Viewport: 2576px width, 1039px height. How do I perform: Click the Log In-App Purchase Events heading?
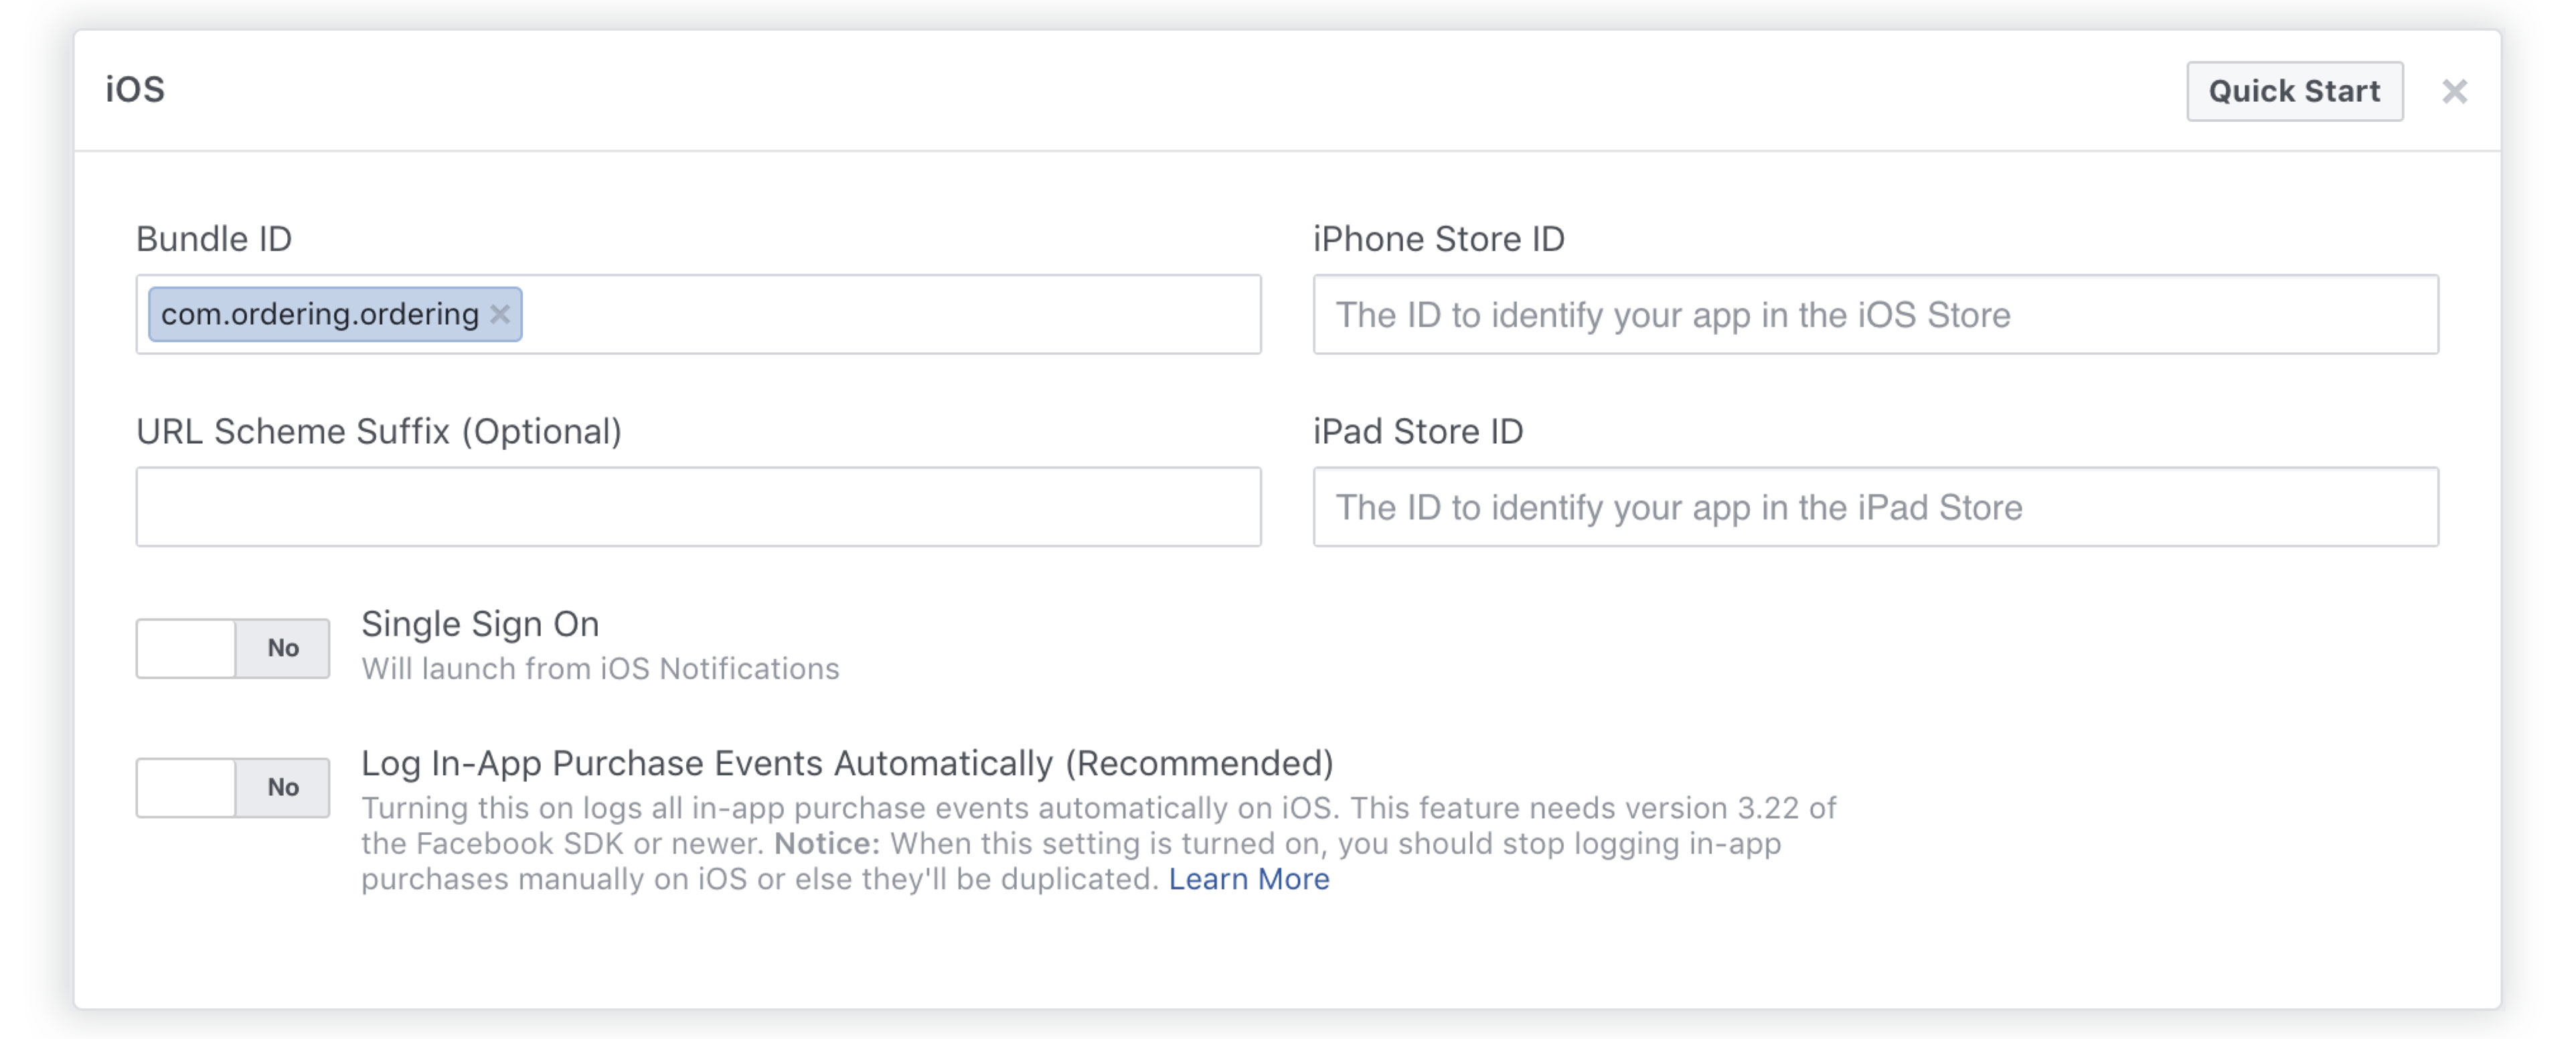[847, 763]
